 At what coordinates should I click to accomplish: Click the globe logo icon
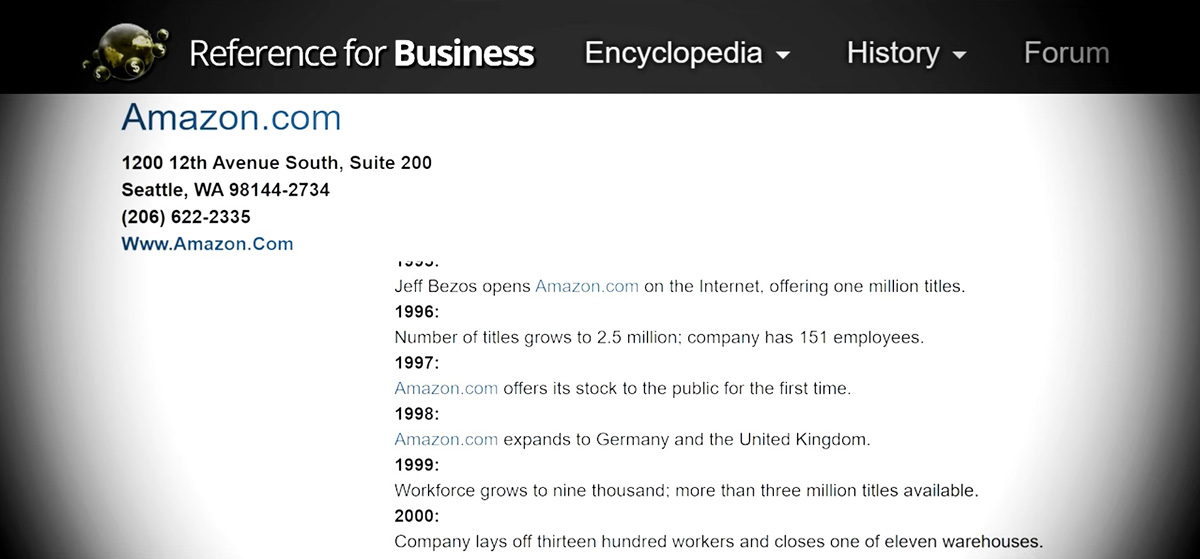126,51
